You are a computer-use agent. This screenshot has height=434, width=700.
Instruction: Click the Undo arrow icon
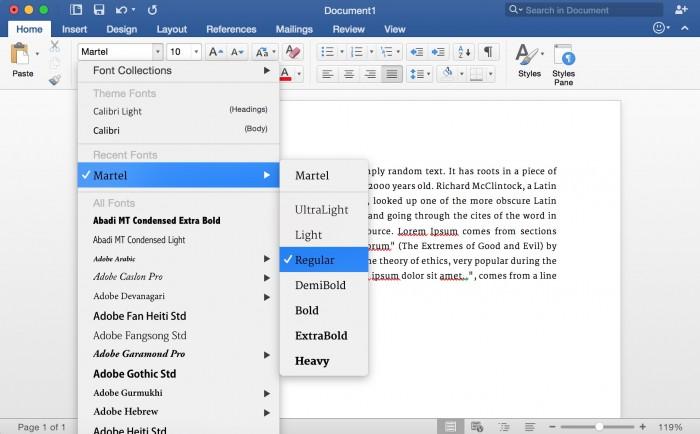click(x=121, y=10)
